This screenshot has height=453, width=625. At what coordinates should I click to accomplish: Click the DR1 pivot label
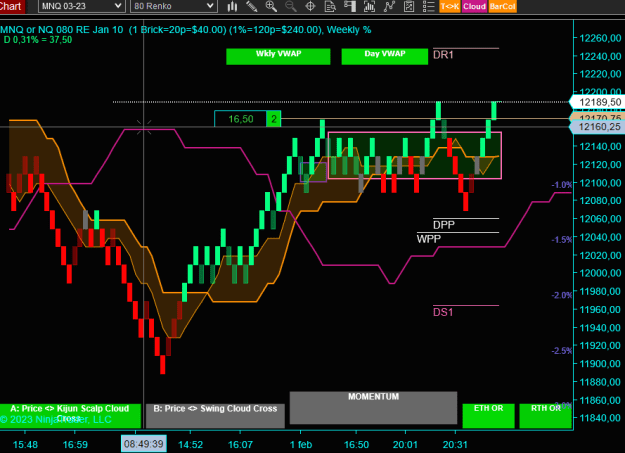coord(443,55)
